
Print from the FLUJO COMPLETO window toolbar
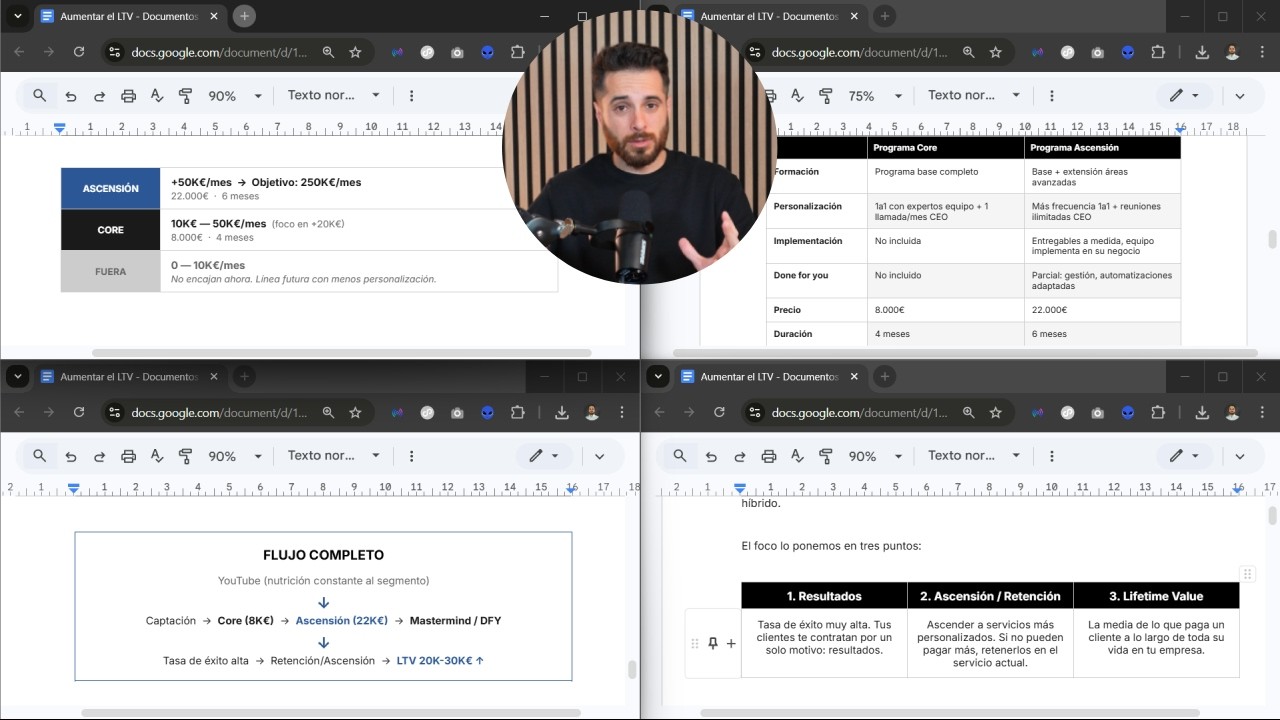pos(128,456)
